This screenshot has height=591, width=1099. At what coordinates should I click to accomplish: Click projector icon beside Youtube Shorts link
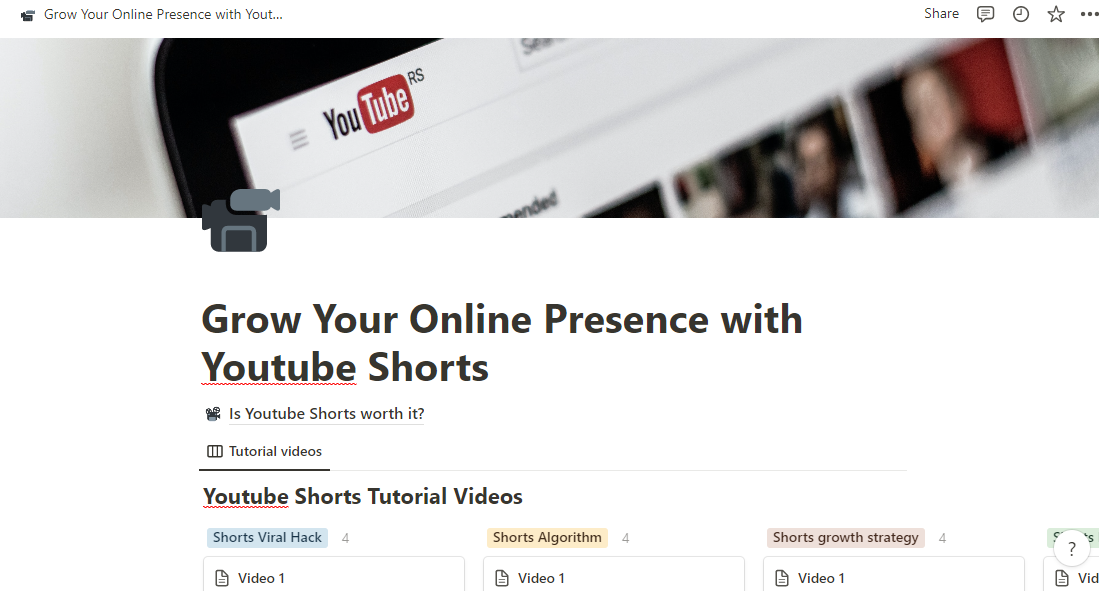(x=213, y=414)
